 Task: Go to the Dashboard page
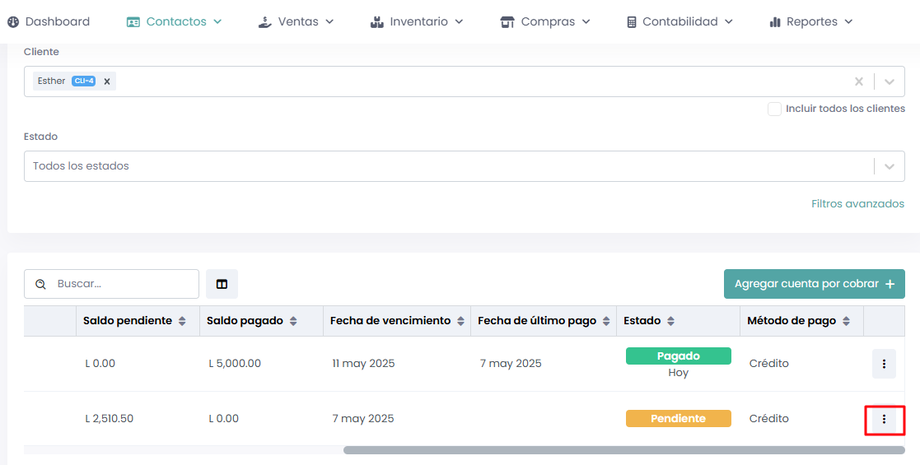tap(48, 21)
